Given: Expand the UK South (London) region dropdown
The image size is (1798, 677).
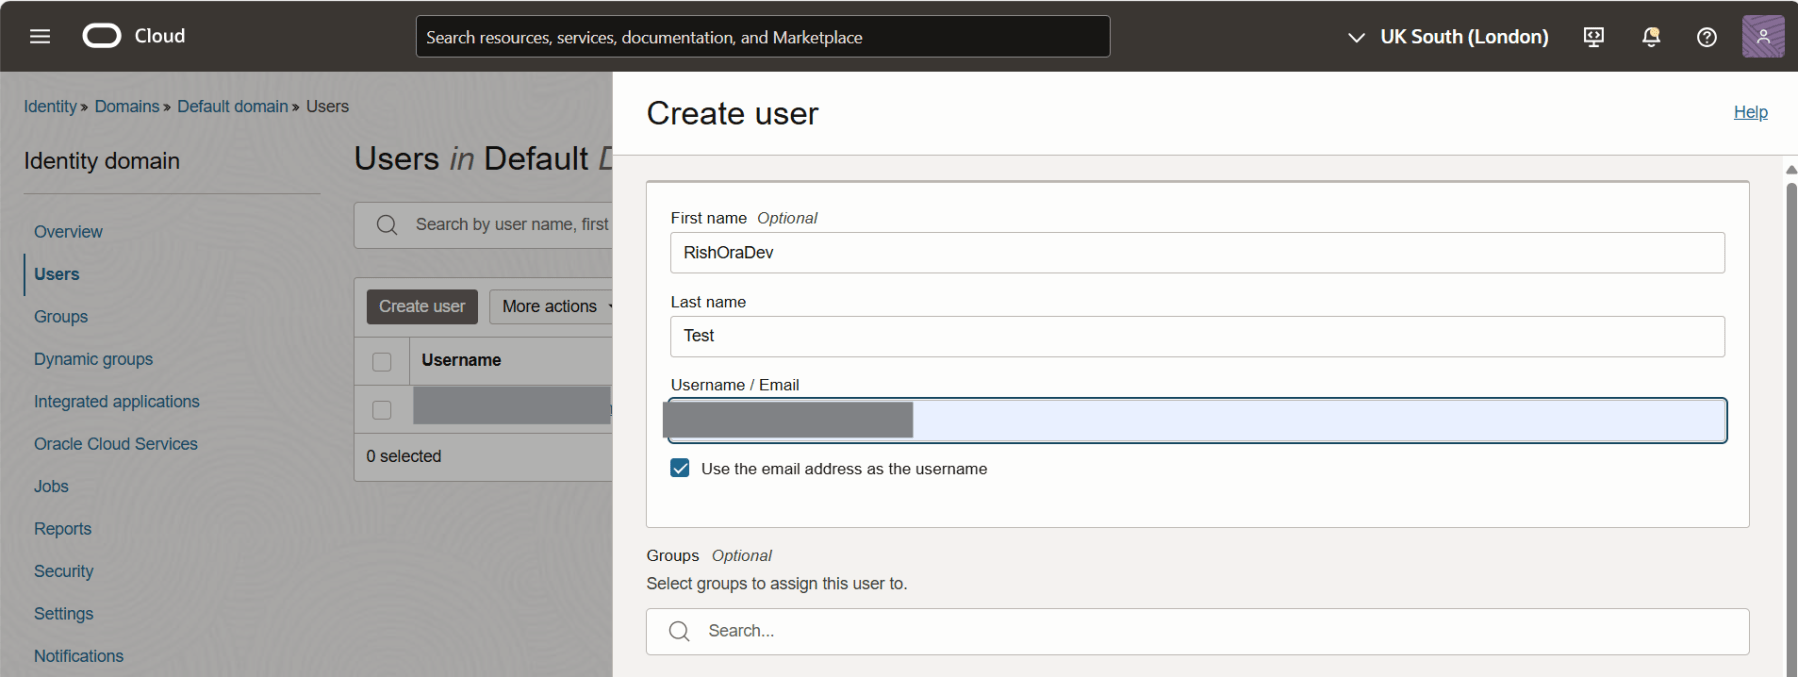Looking at the screenshot, I should [x=1448, y=37].
